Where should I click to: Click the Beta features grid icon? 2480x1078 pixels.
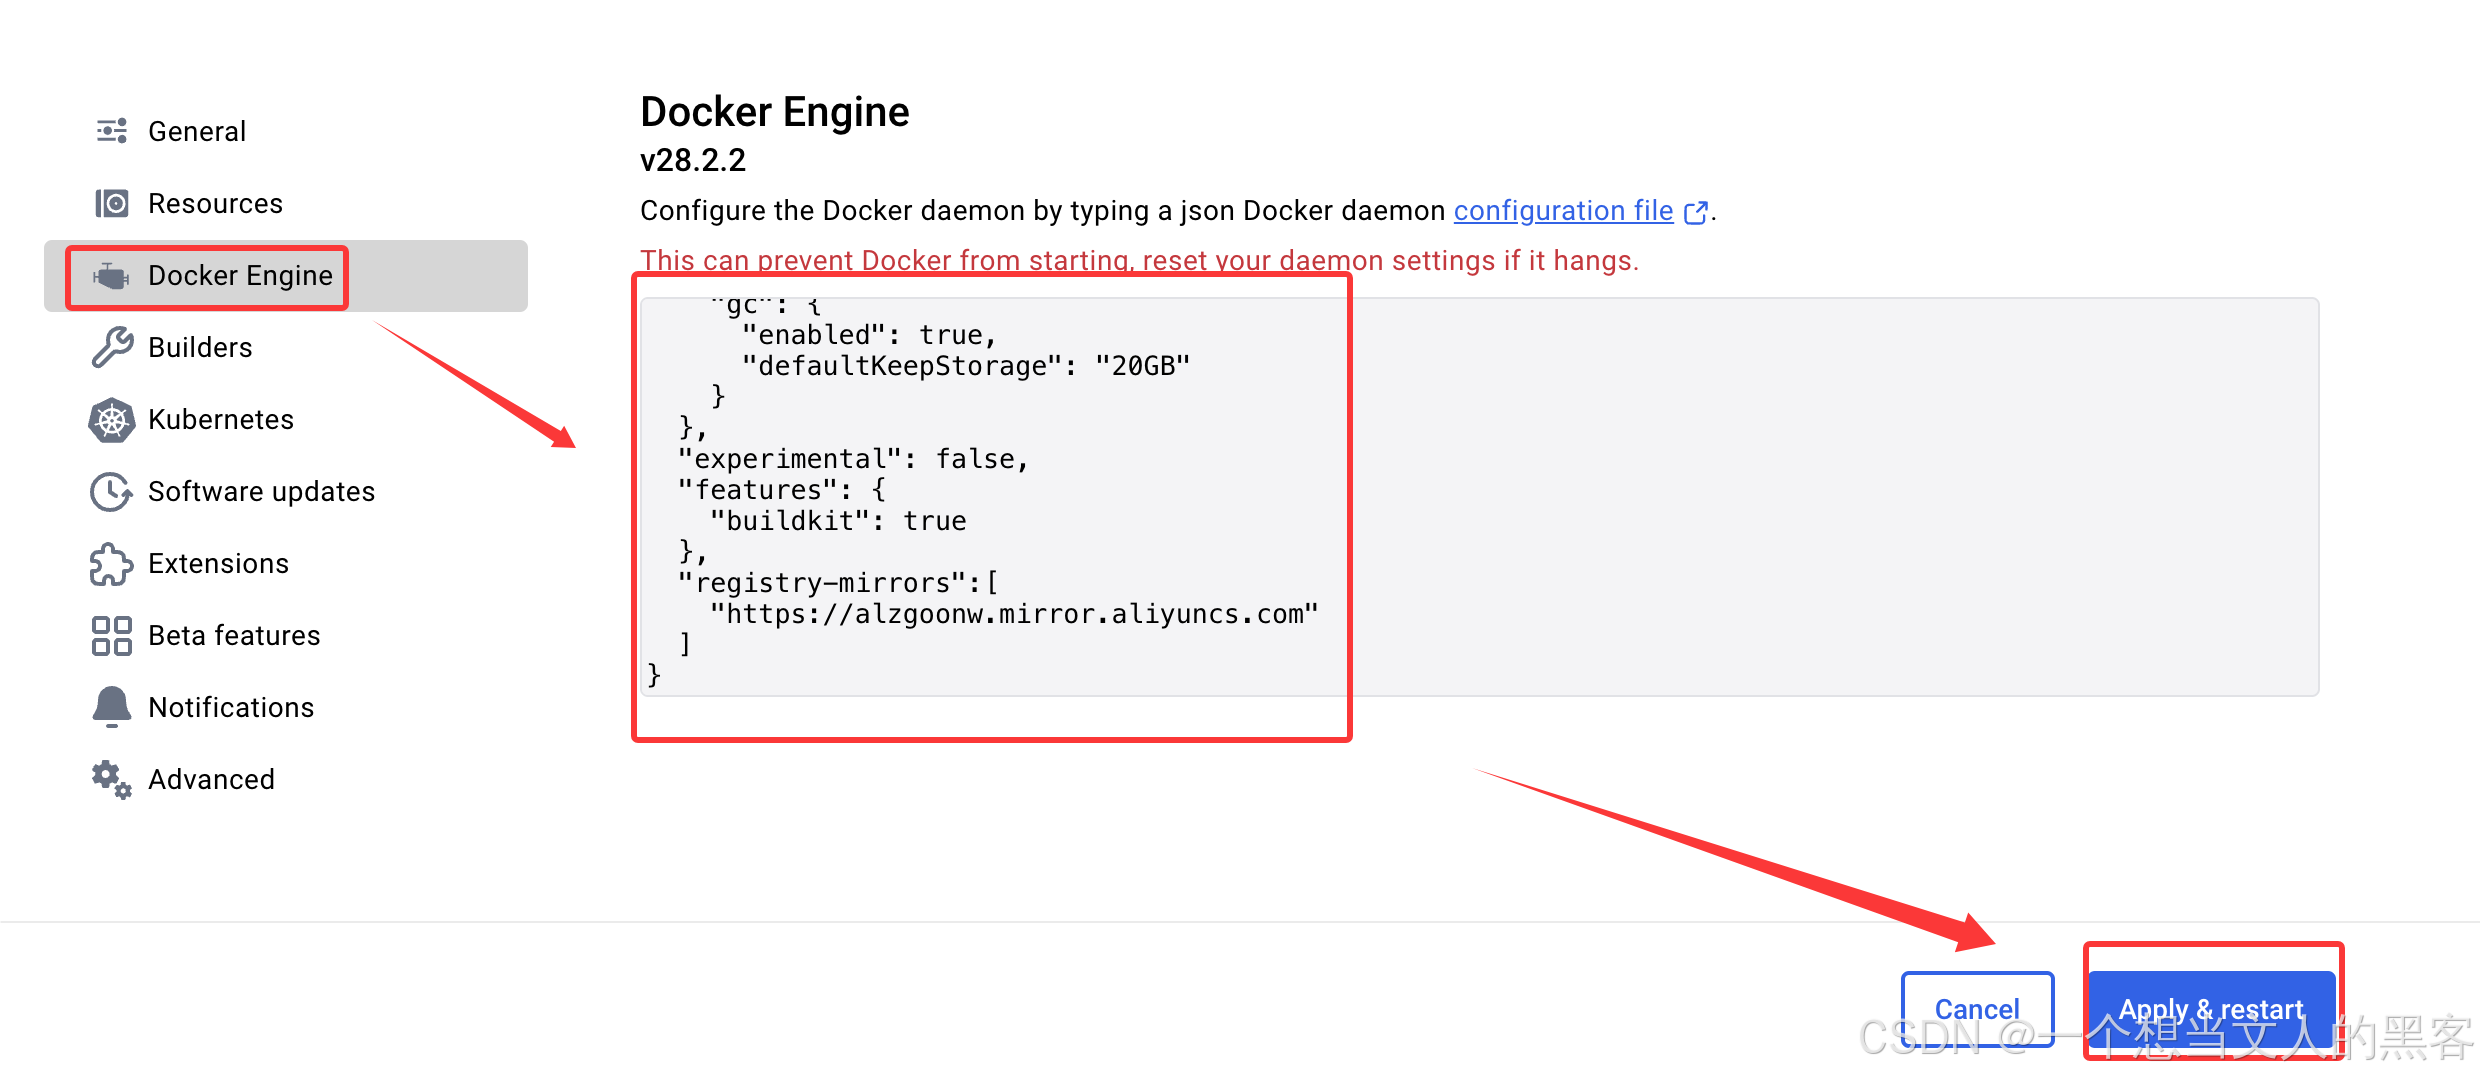pyautogui.click(x=111, y=635)
